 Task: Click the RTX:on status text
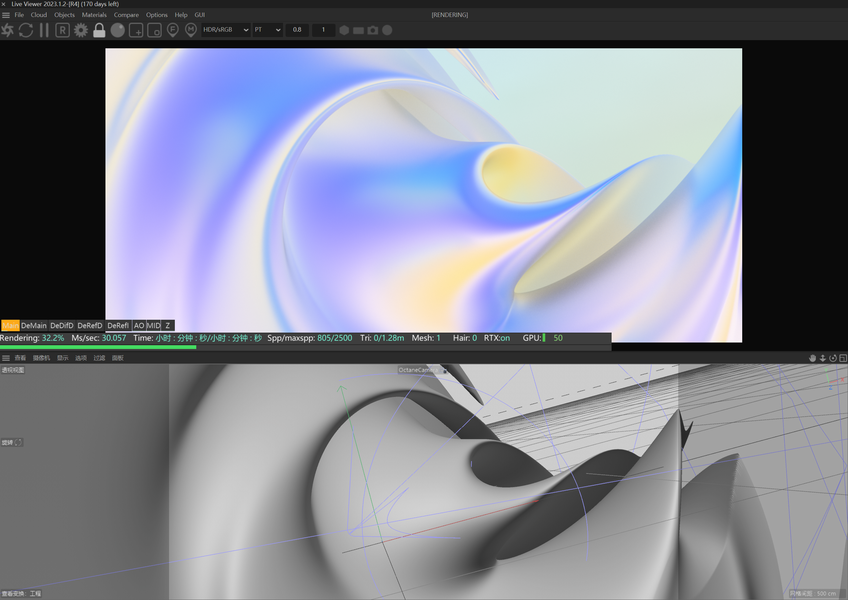pos(496,338)
